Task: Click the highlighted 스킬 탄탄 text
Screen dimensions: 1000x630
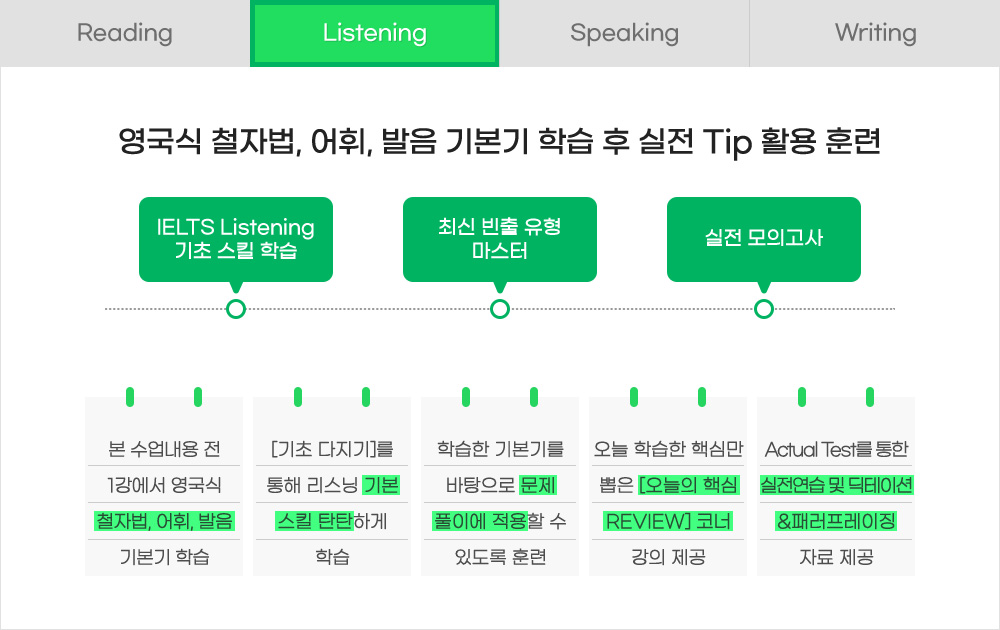Action: pos(314,521)
